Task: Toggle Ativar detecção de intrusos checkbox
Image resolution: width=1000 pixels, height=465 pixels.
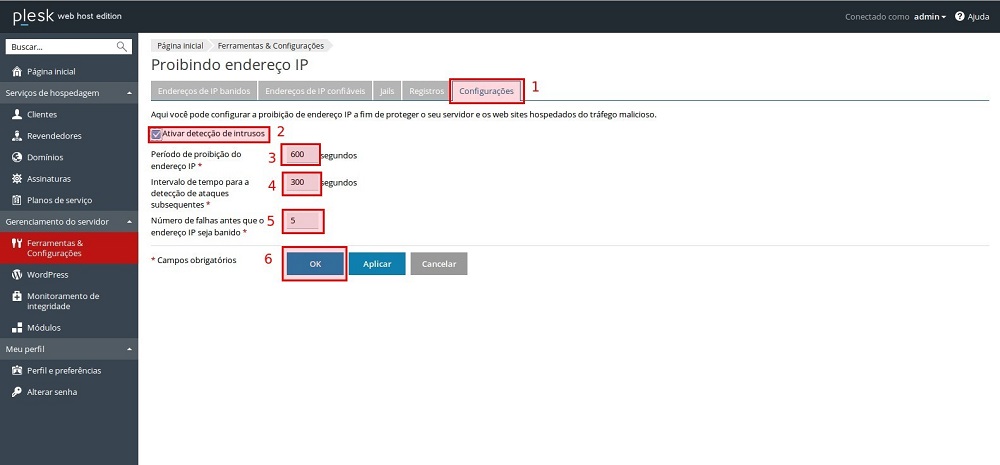Action: 156,133
